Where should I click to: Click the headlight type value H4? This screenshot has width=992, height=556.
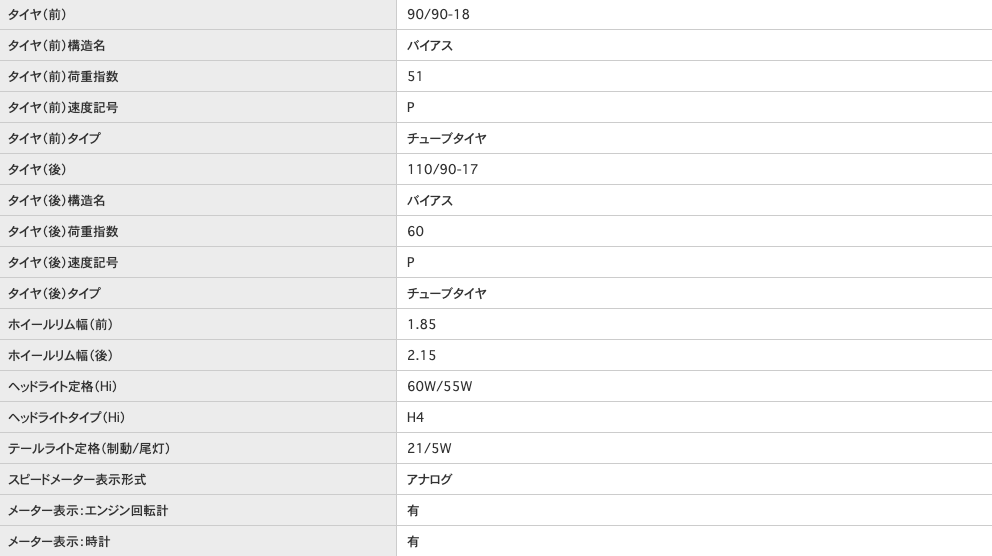pyautogui.click(x=415, y=418)
